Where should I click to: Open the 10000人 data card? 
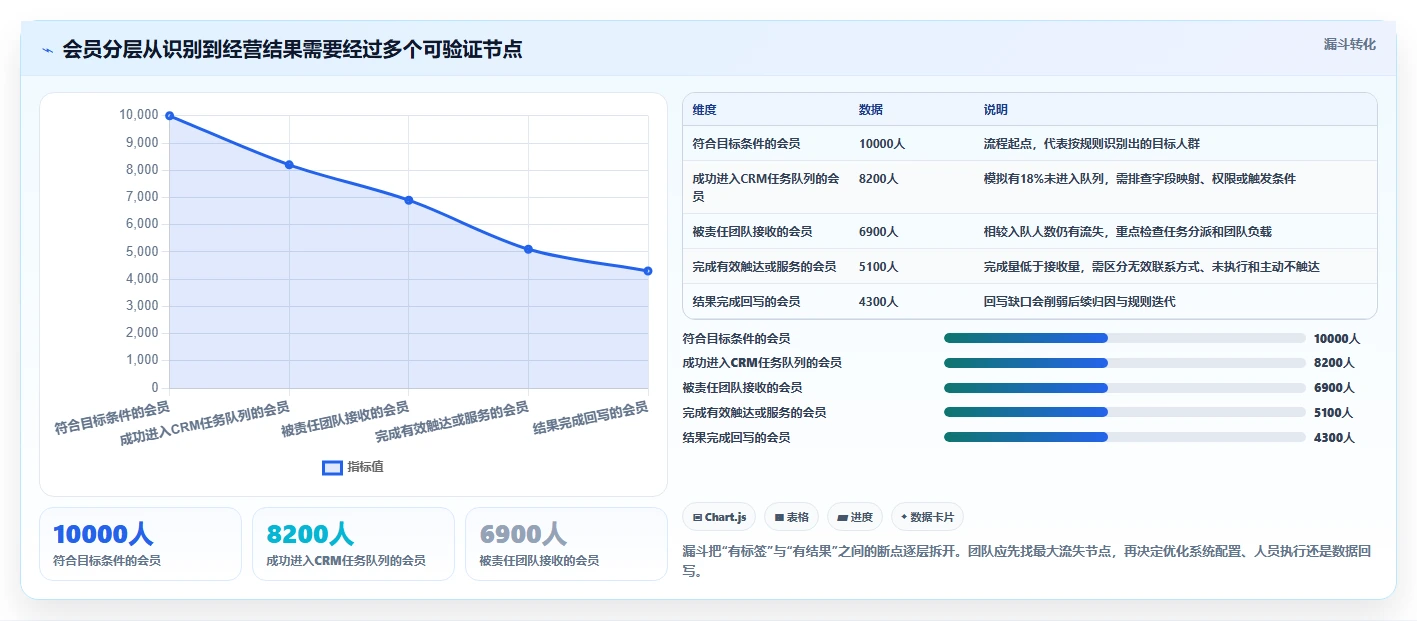tap(141, 544)
